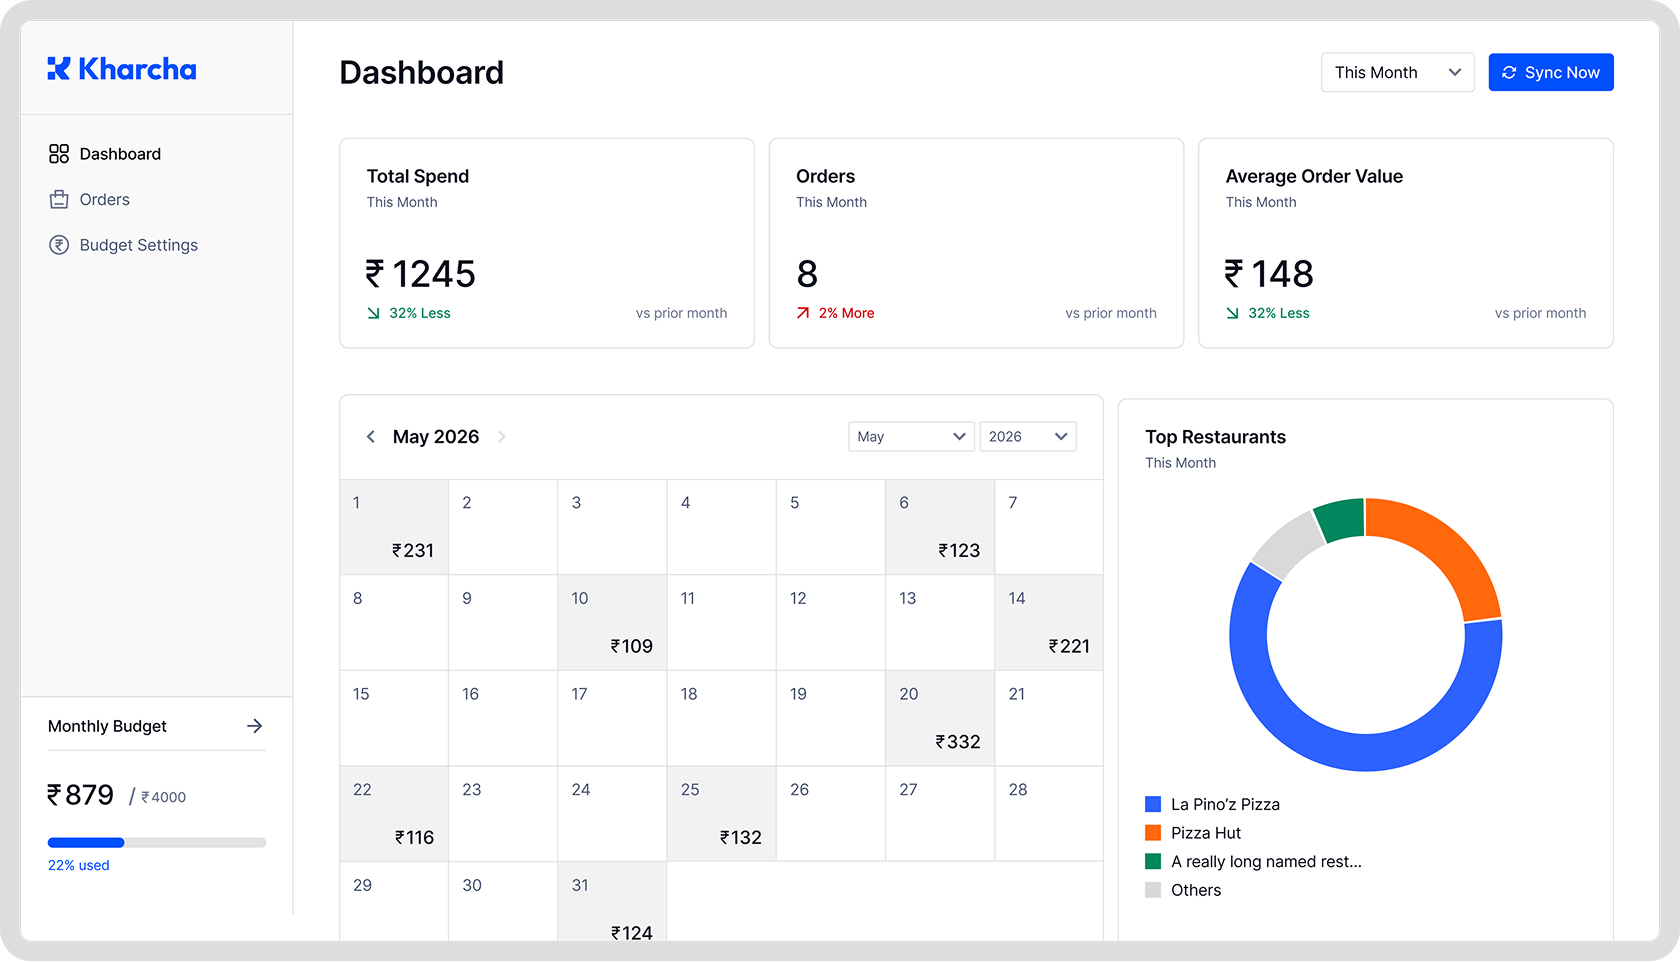Open Dashboard in the sidebar
The height and width of the screenshot is (962, 1680).
pyautogui.click(x=120, y=154)
